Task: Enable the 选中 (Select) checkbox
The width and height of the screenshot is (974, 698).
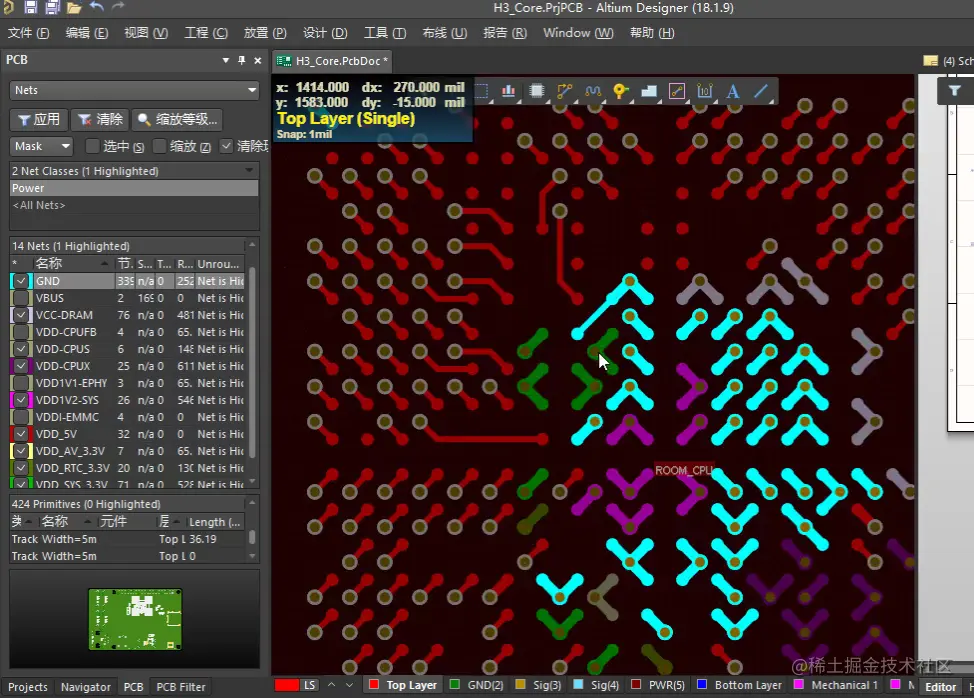Action: [x=92, y=146]
